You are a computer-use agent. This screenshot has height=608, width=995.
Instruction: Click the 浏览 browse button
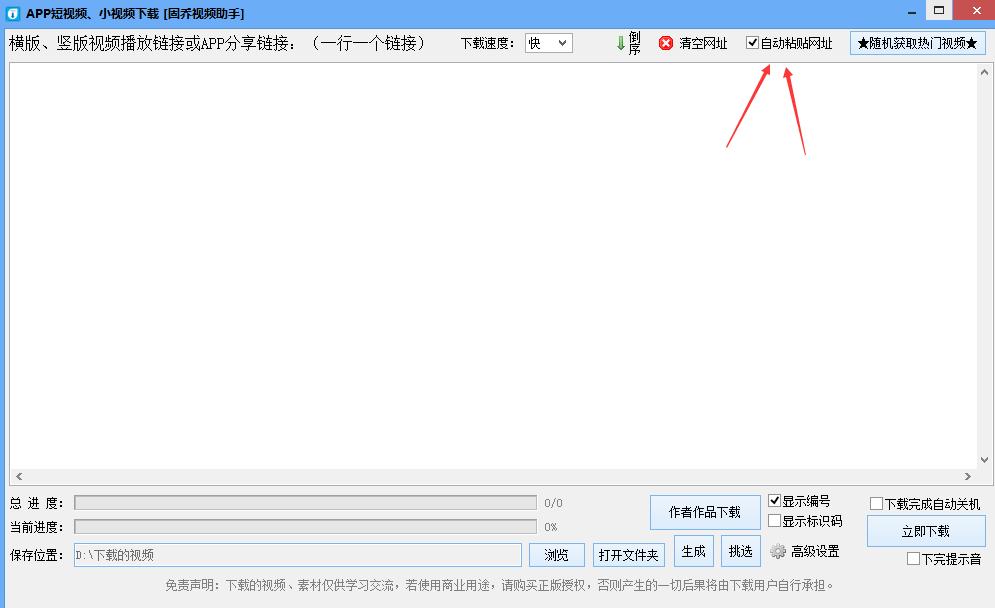tap(557, 555)
